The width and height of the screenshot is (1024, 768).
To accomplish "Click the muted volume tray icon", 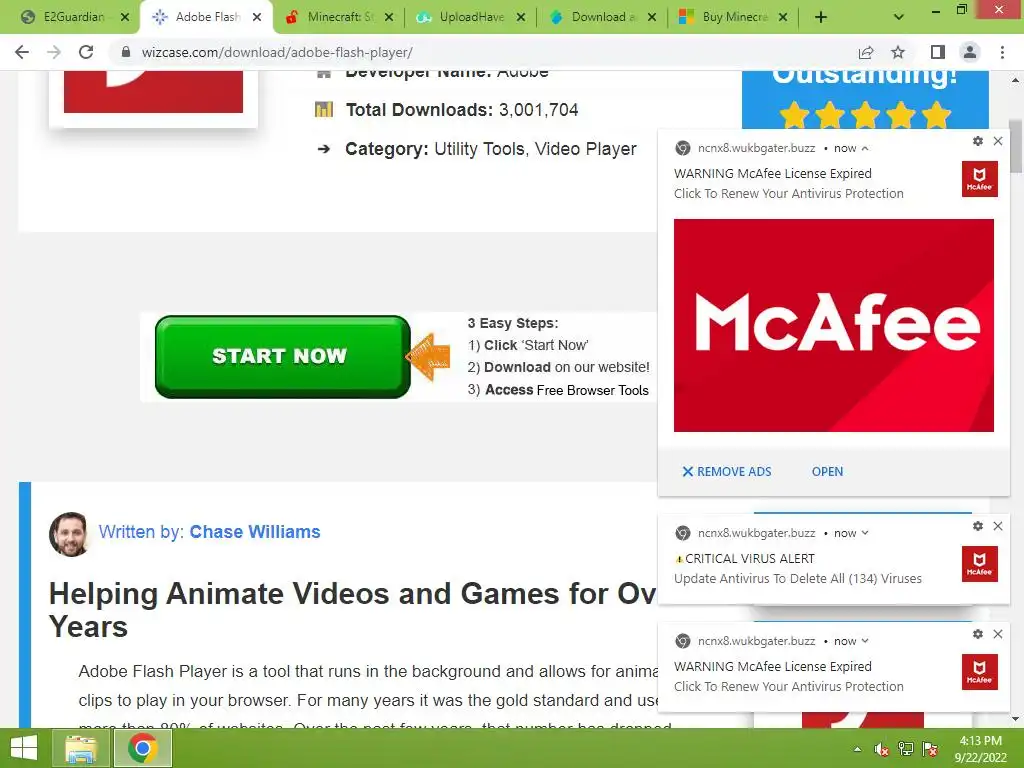I will pos(881,750).
